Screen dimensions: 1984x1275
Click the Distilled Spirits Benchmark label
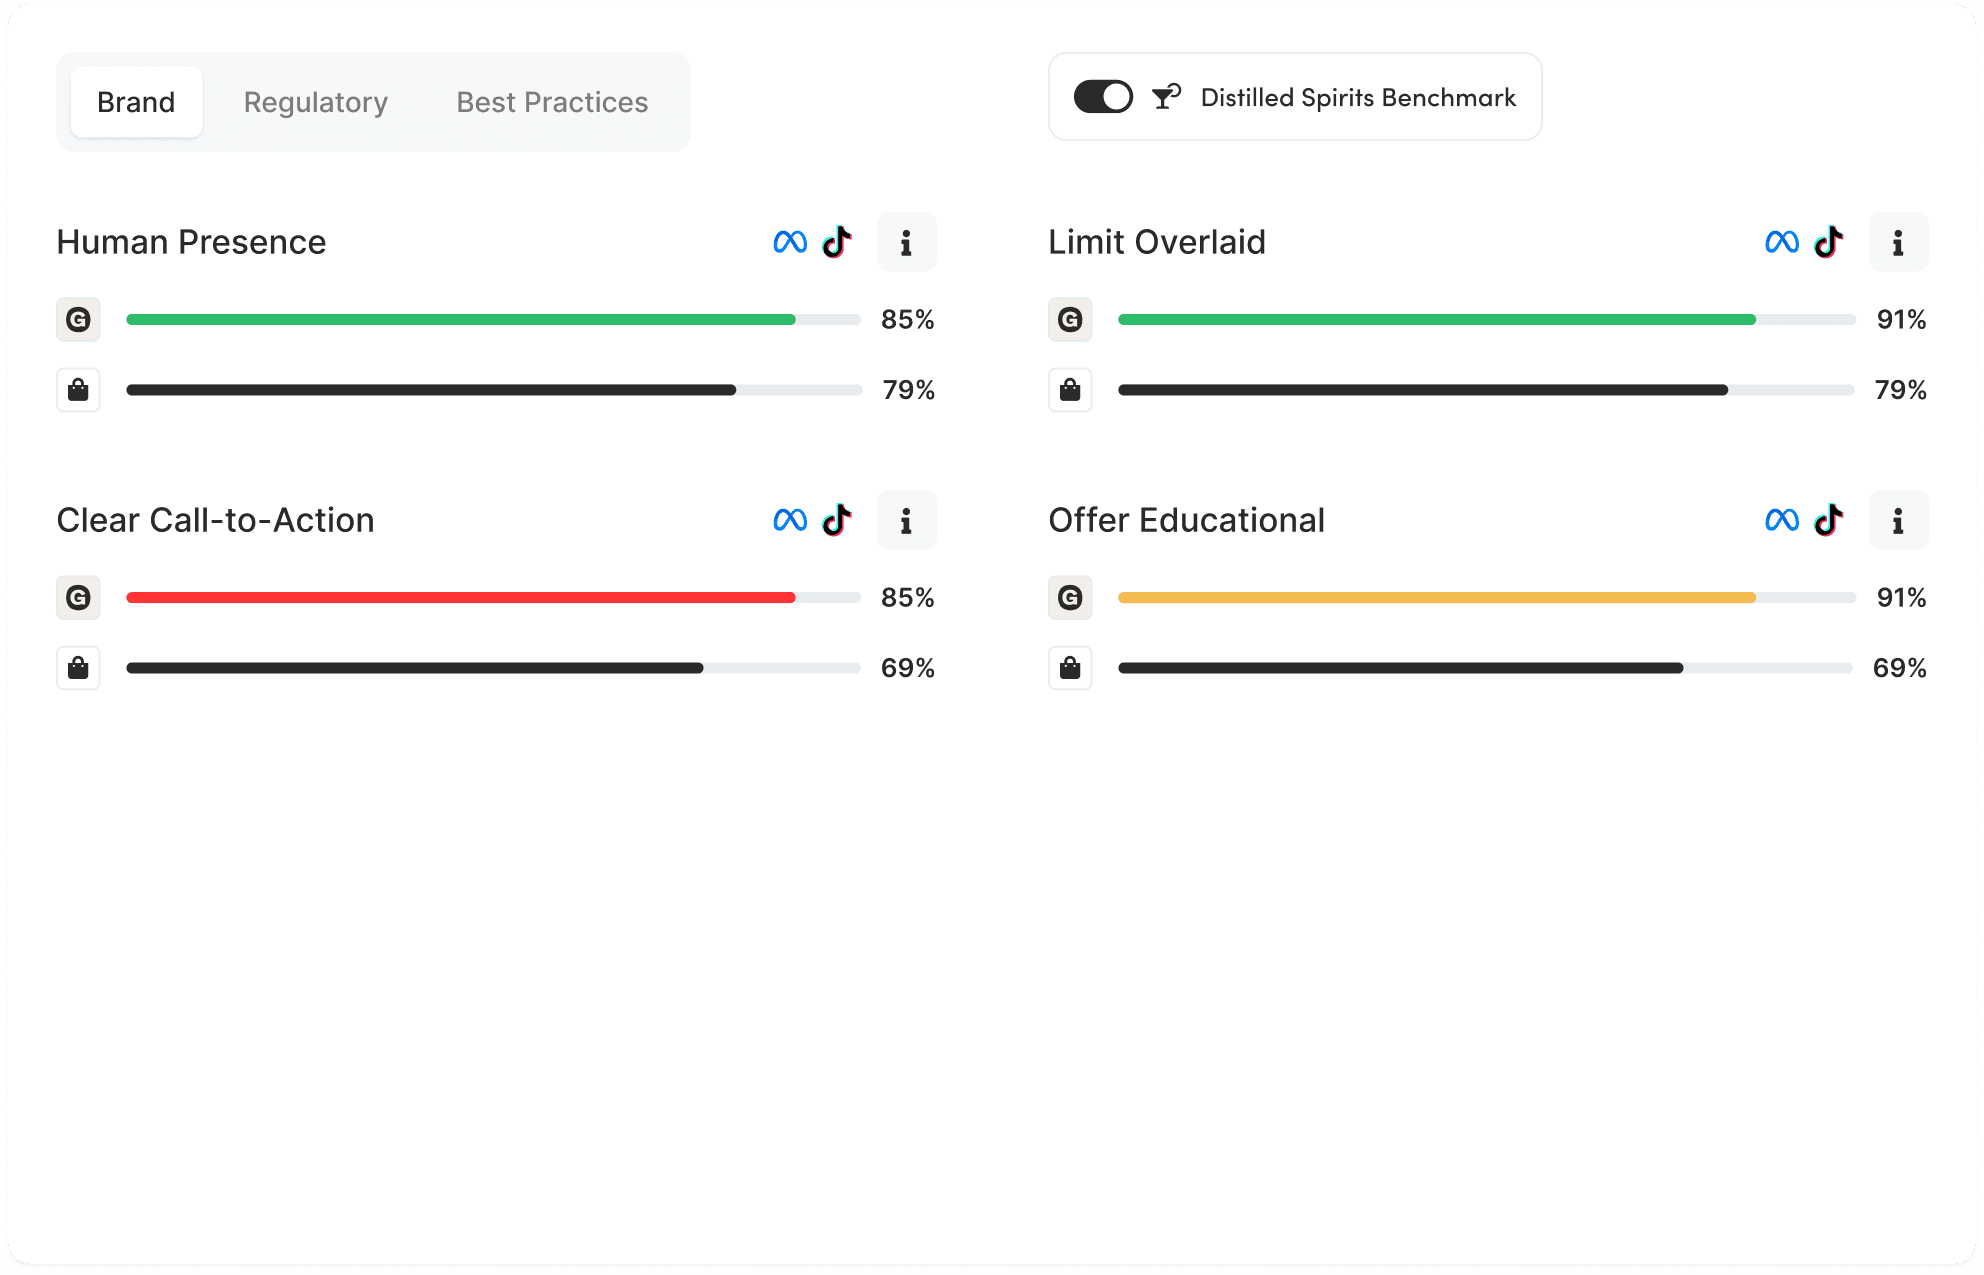tap(1358, 97)
